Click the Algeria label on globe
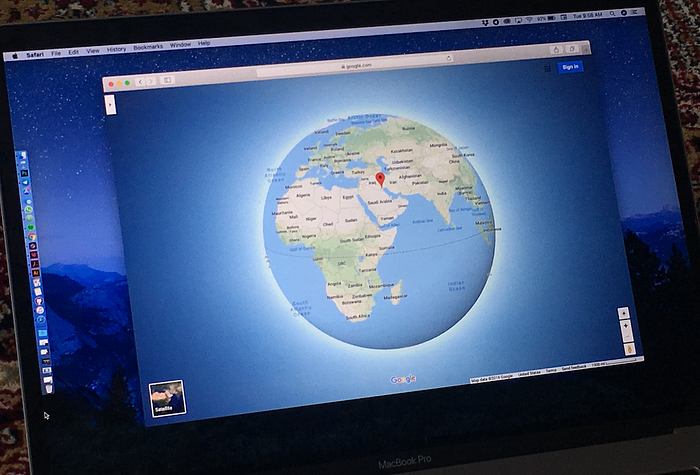The height and width of the screenshot is (475, 700). click(303, 196)
